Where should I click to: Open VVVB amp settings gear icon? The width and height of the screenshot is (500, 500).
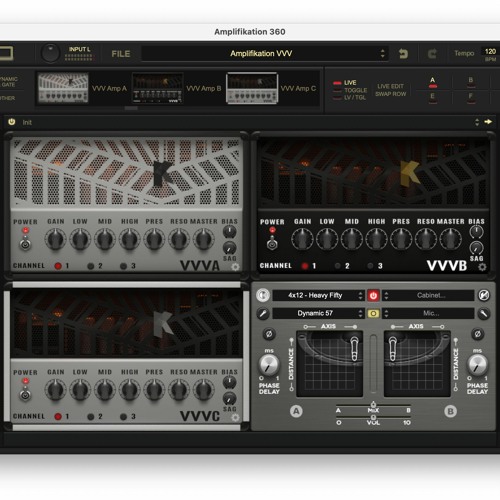pos(482,267)
